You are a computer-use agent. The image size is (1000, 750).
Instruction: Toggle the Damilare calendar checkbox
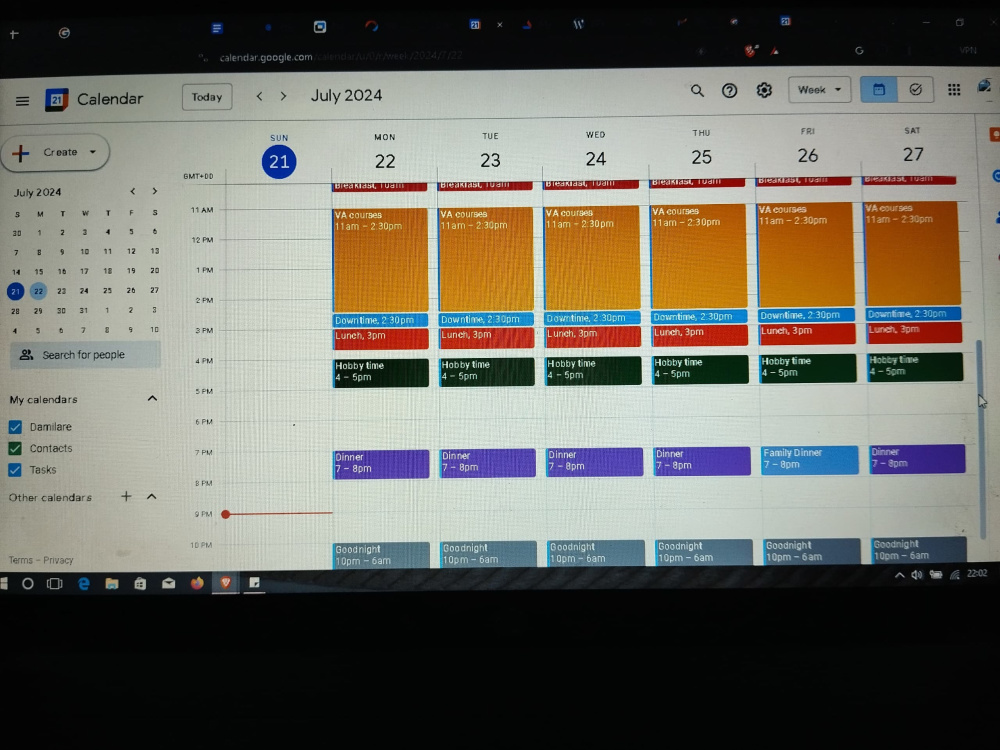click(x=15, y=427)
